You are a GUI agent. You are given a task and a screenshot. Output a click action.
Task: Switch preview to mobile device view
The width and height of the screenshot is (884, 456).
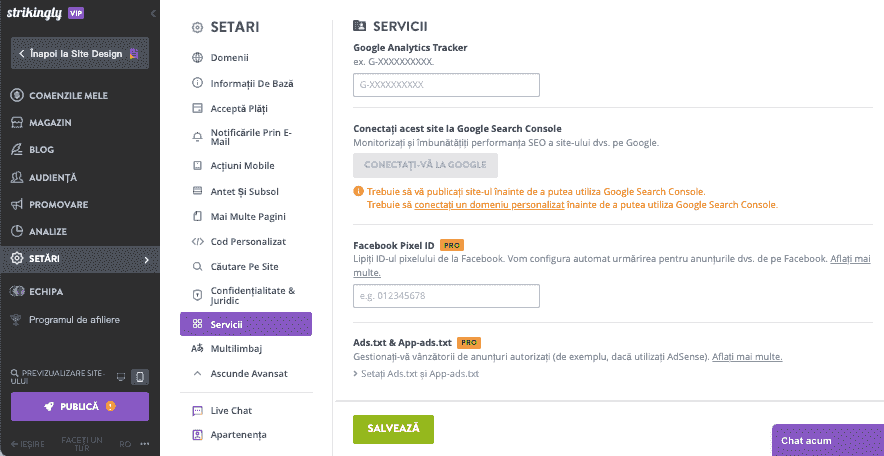140,377
